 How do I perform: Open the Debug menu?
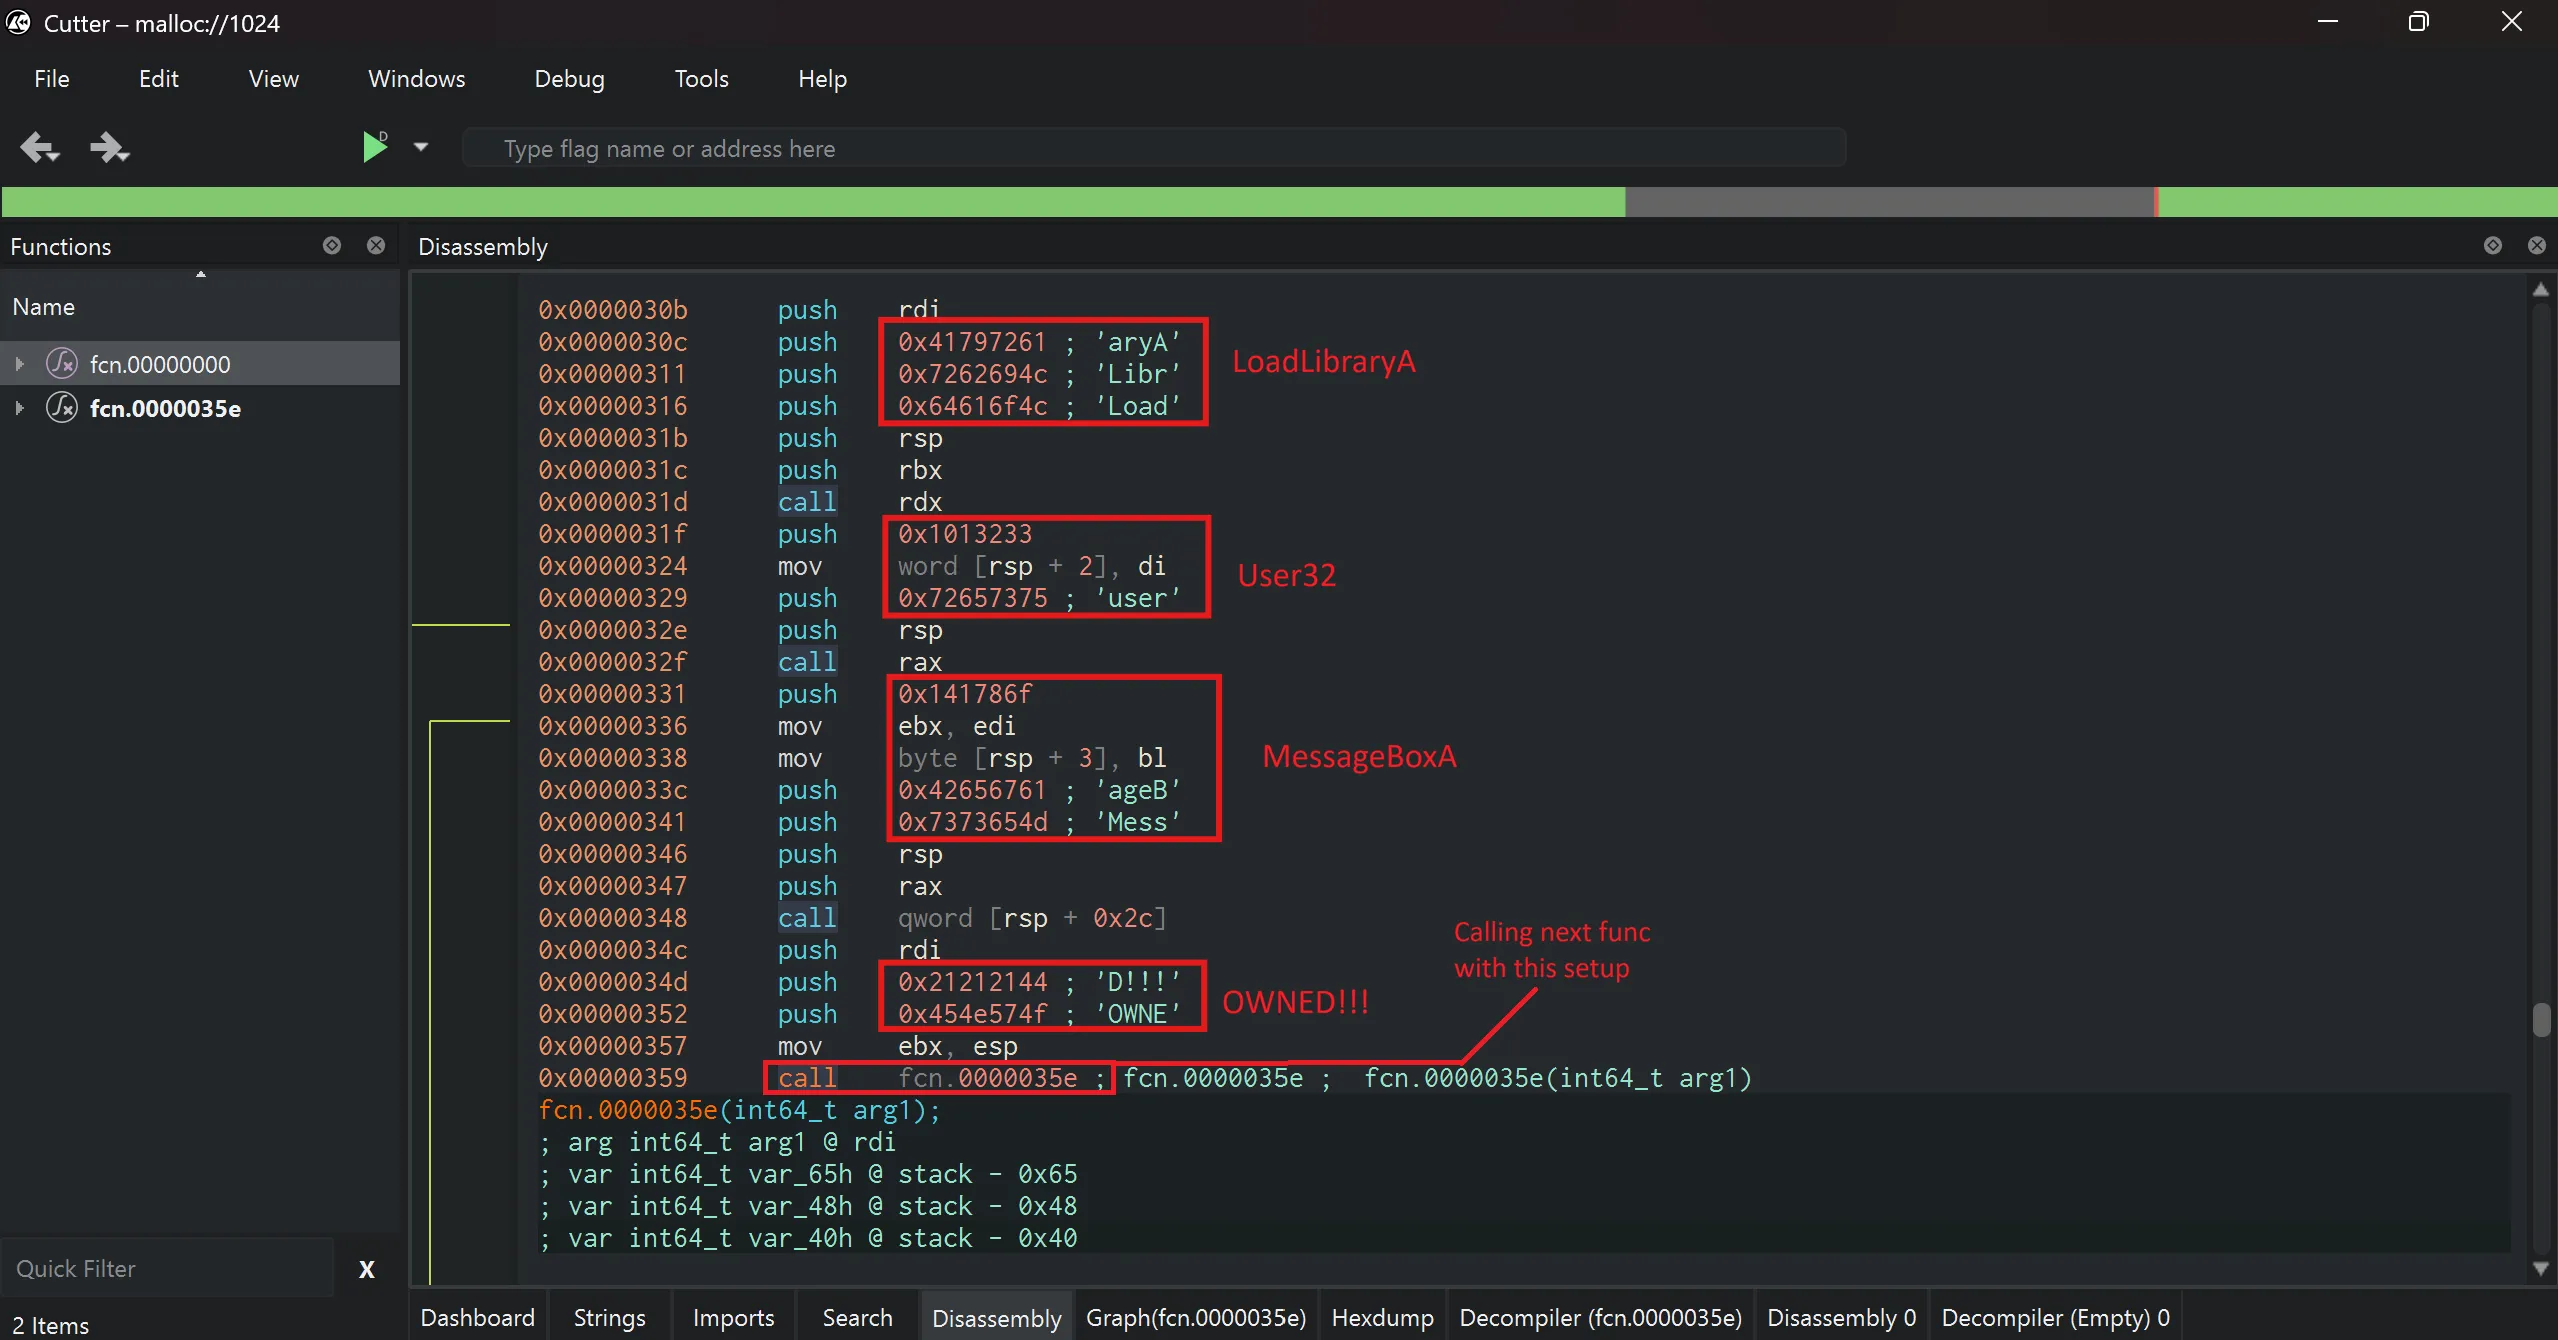click(x=569, y=79)
